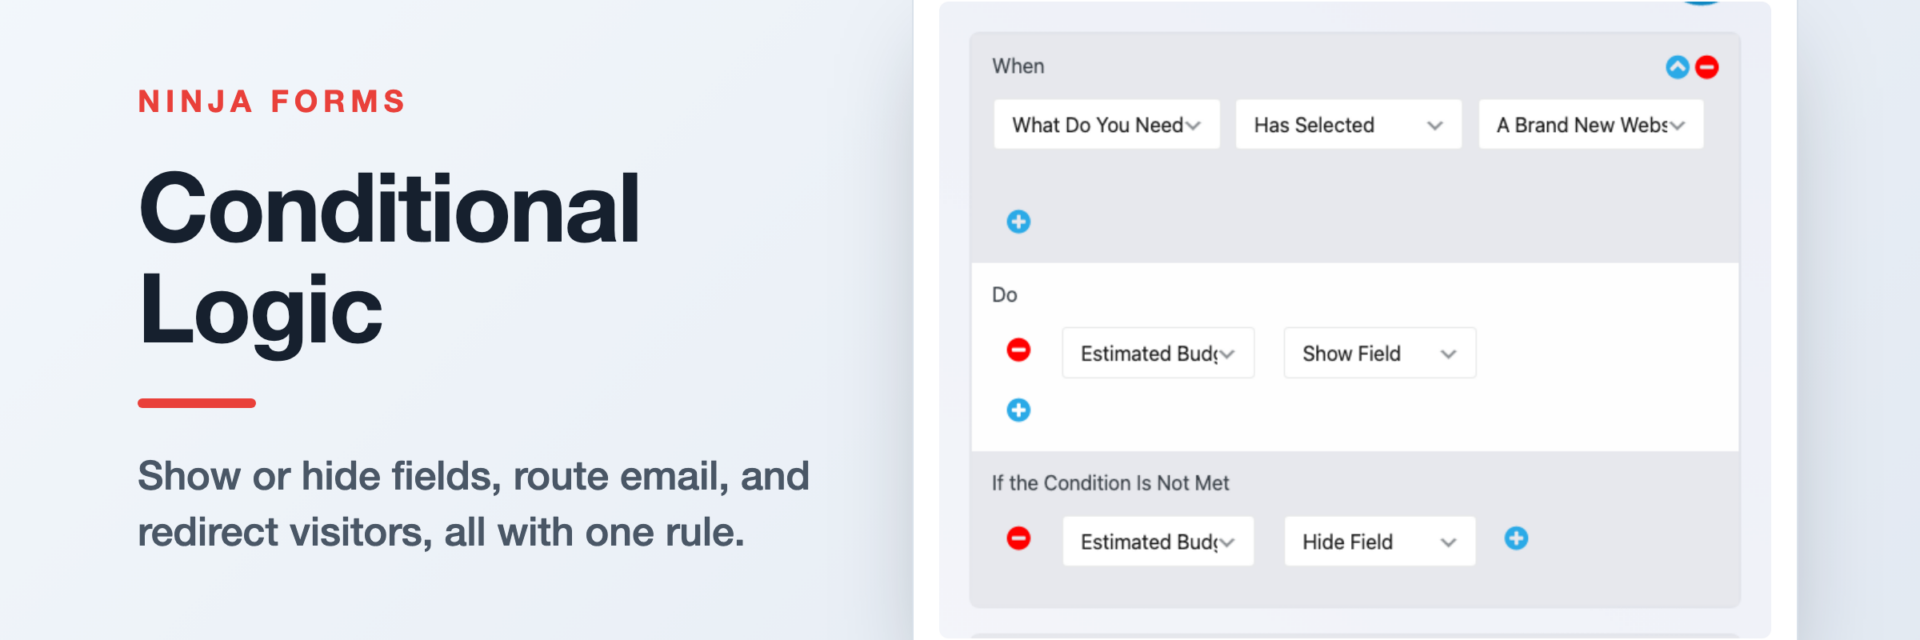This screenshot has width=1920, height=640.
Task: Open the Show Field action dropdown
Action: coord(1380,353)
